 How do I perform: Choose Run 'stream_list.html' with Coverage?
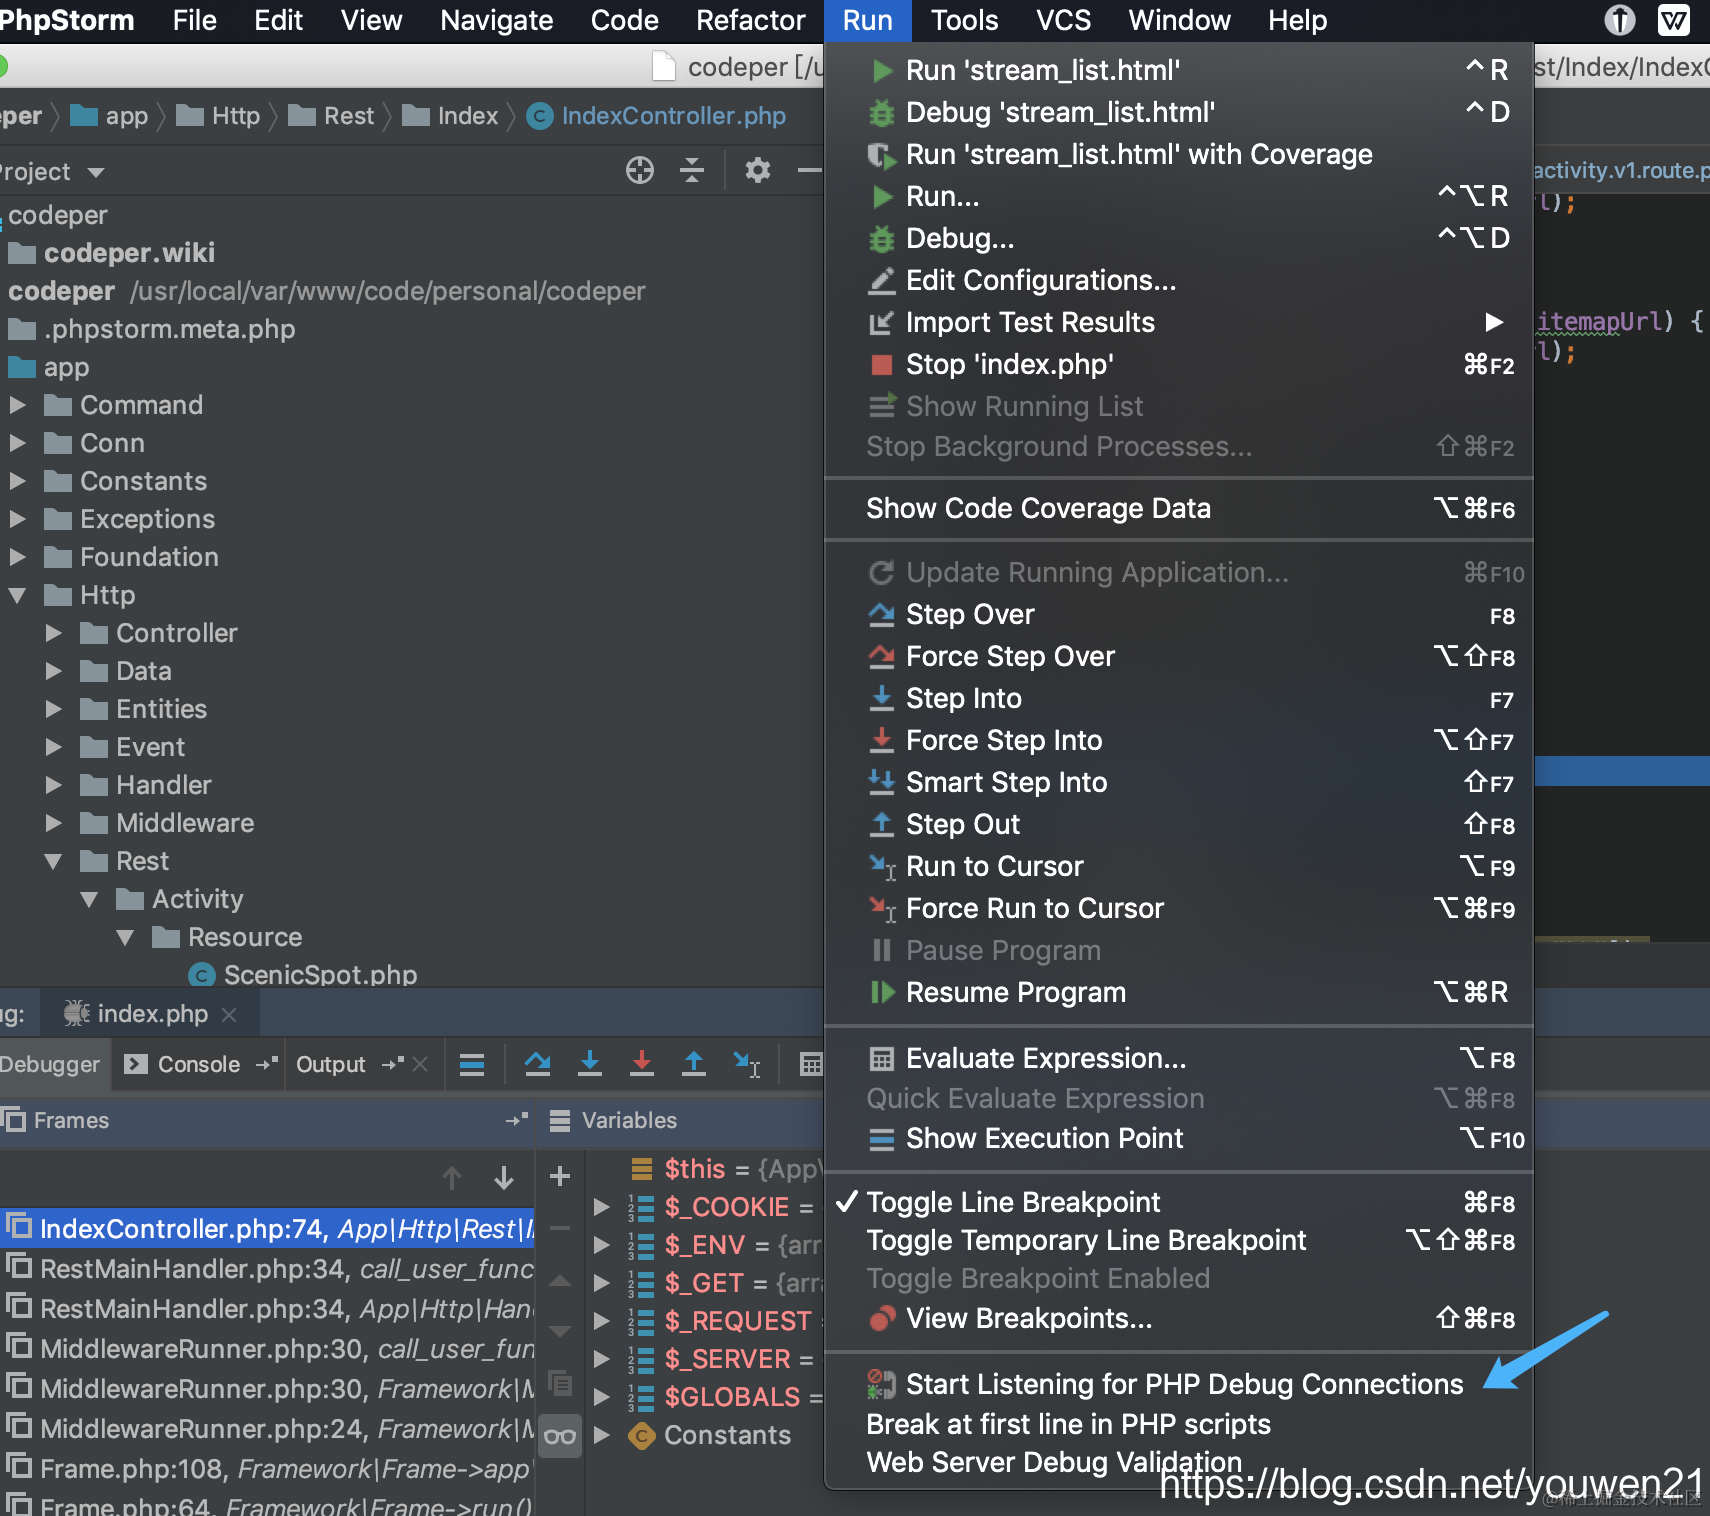1178,154
